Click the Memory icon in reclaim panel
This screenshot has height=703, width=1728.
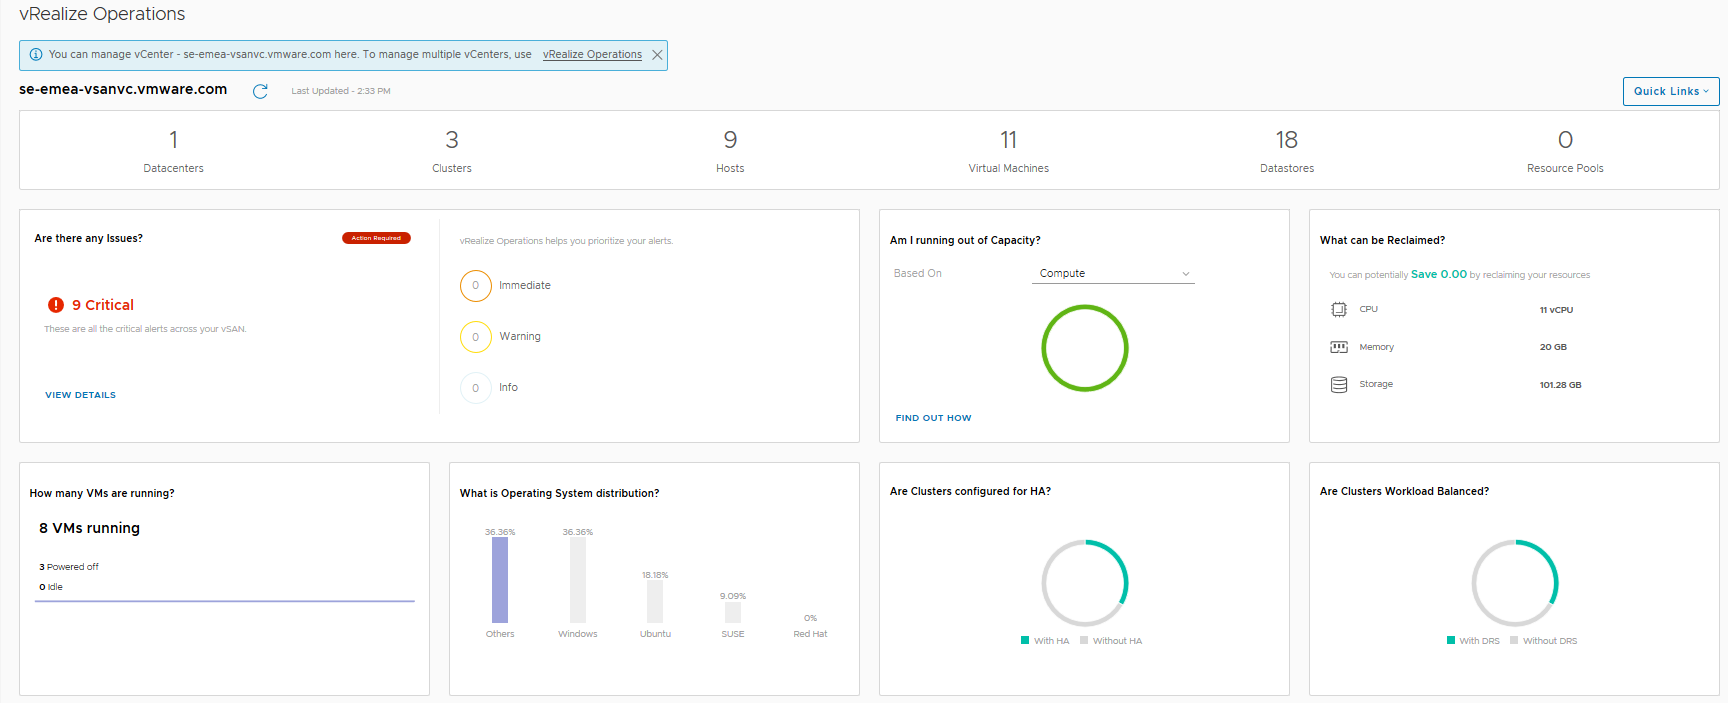coord(1339,347)
